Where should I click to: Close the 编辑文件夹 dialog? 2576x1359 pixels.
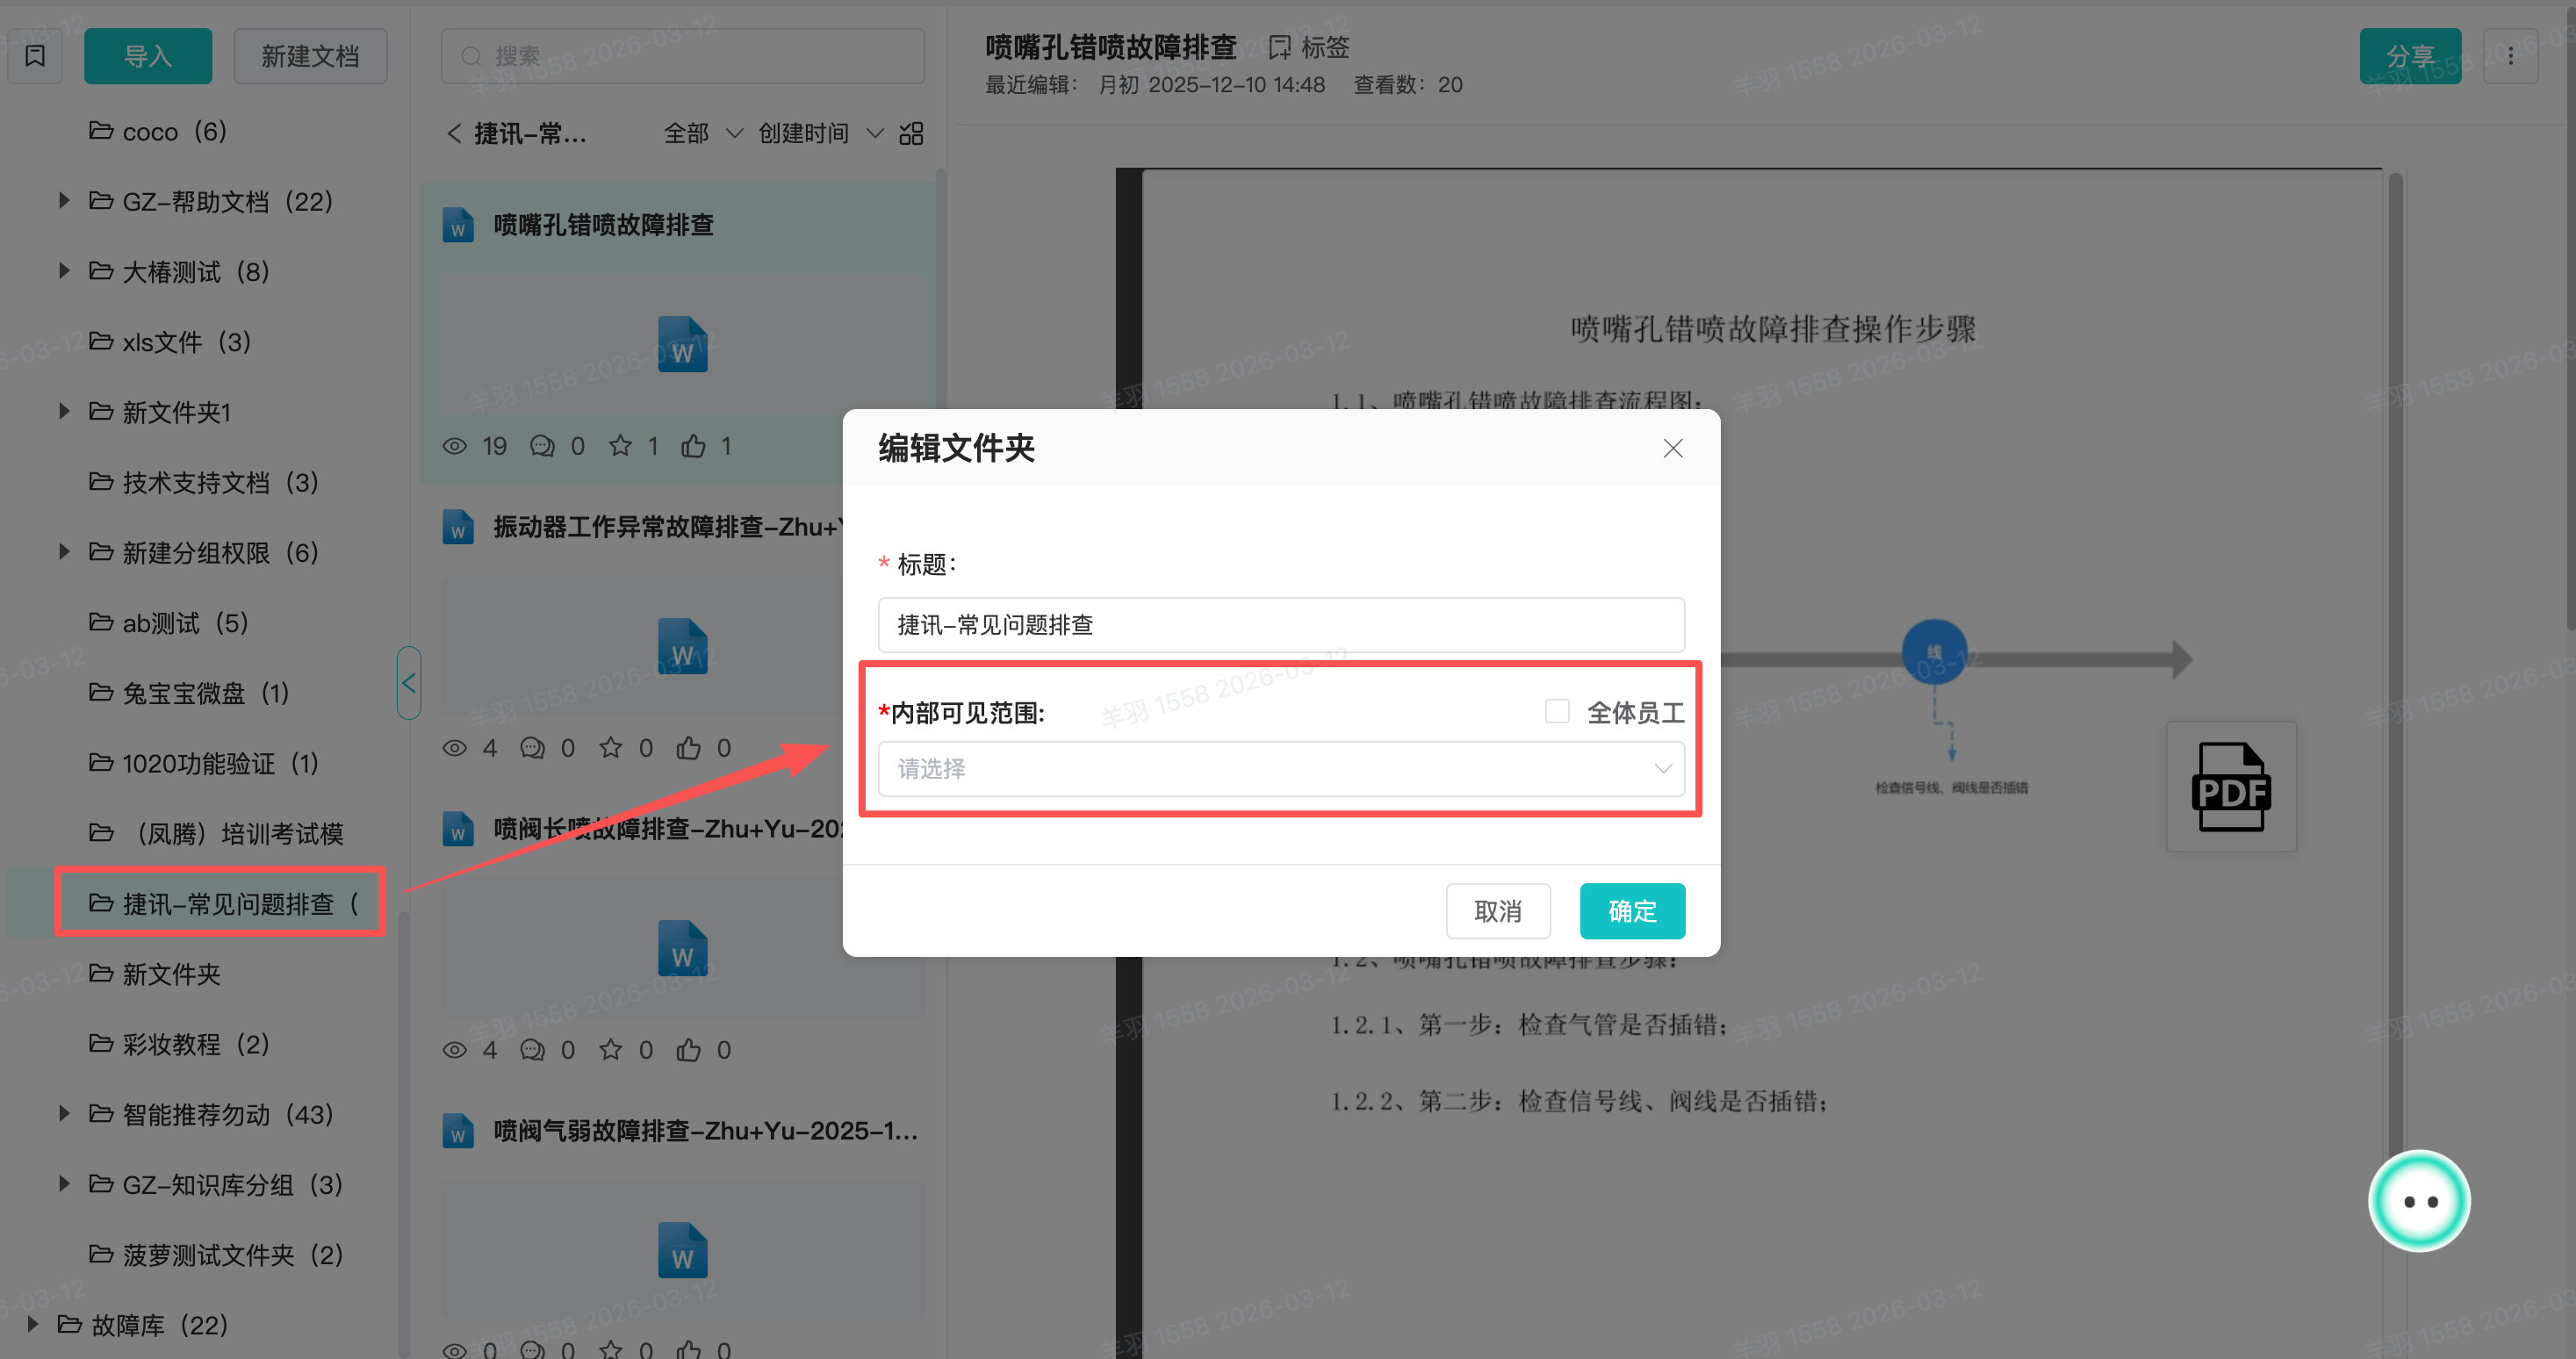(x=1672, y=448)
